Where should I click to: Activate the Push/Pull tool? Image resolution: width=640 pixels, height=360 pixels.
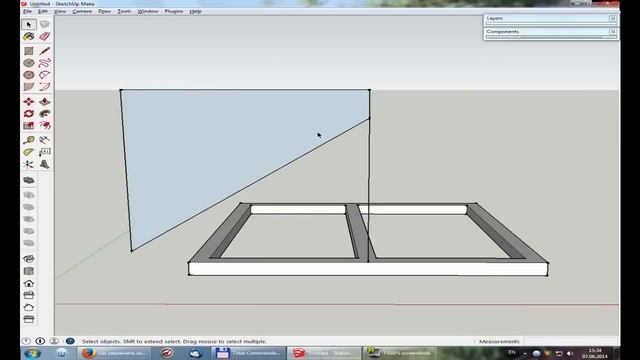coord(44,102)
